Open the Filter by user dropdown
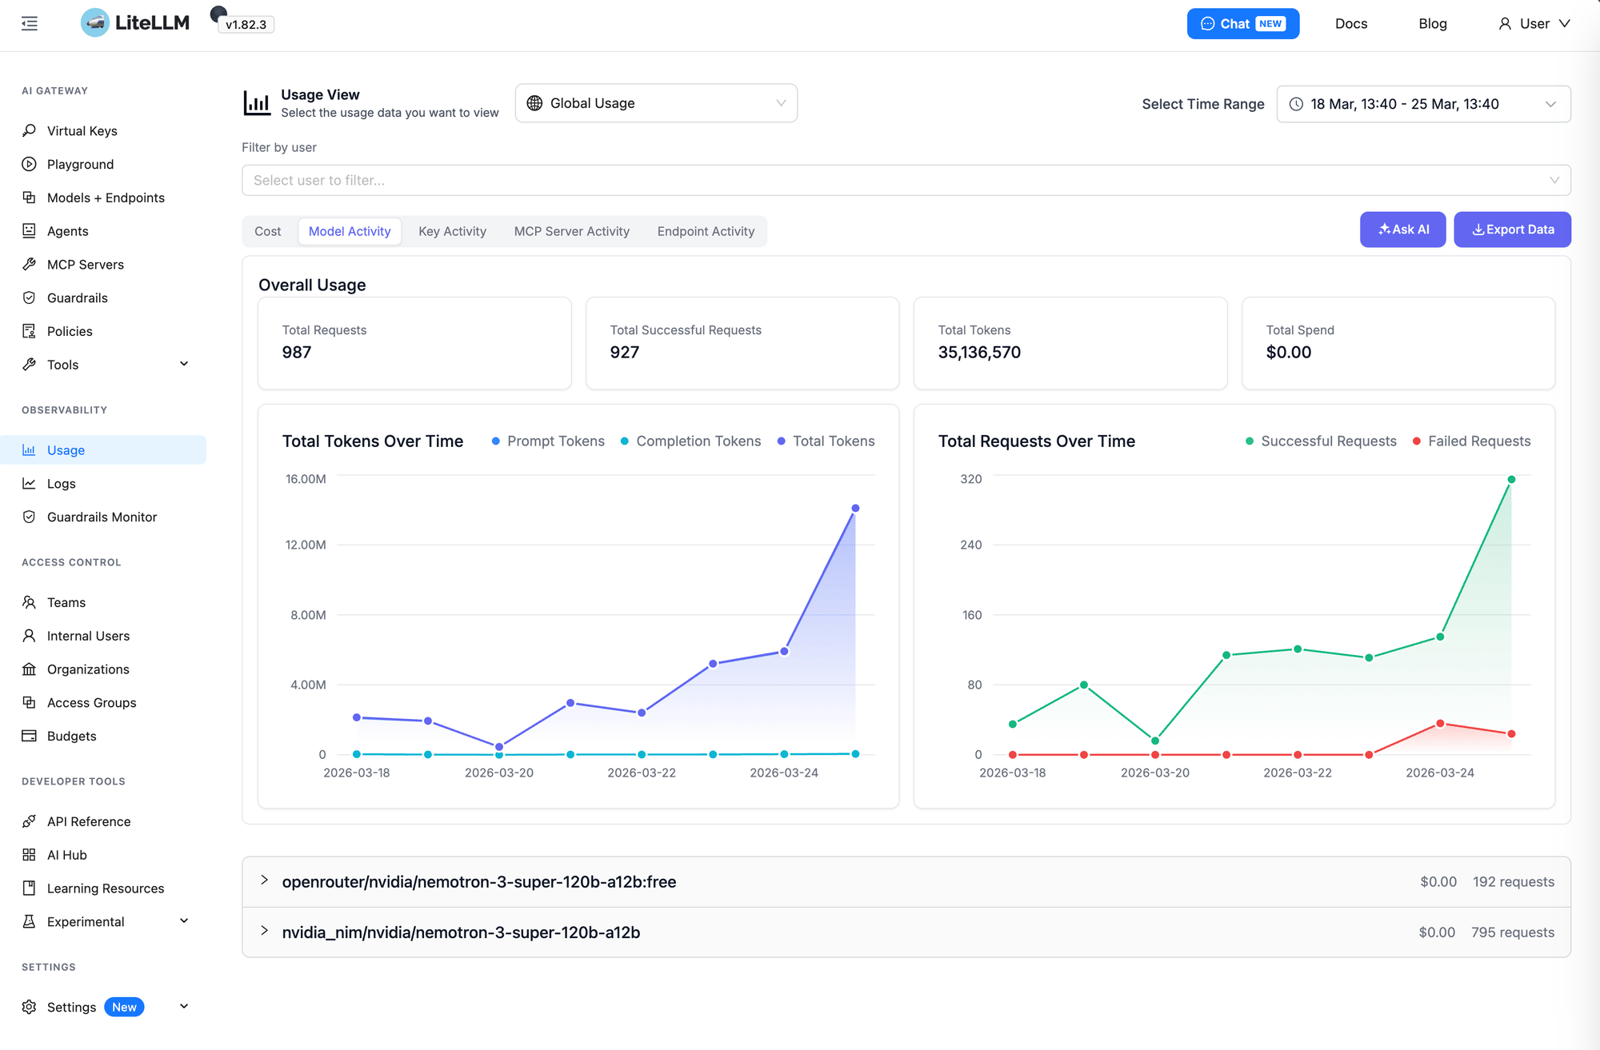 906,180
